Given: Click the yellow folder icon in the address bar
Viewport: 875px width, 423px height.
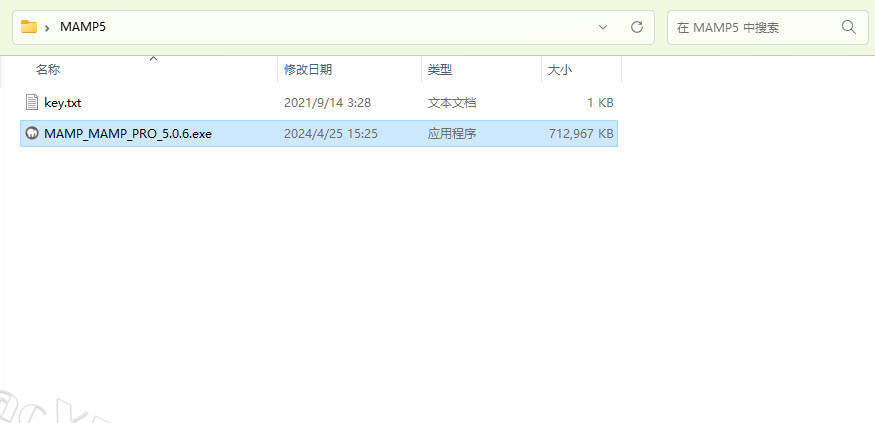Looking at the screenshot, I should [x=29, y=27].
